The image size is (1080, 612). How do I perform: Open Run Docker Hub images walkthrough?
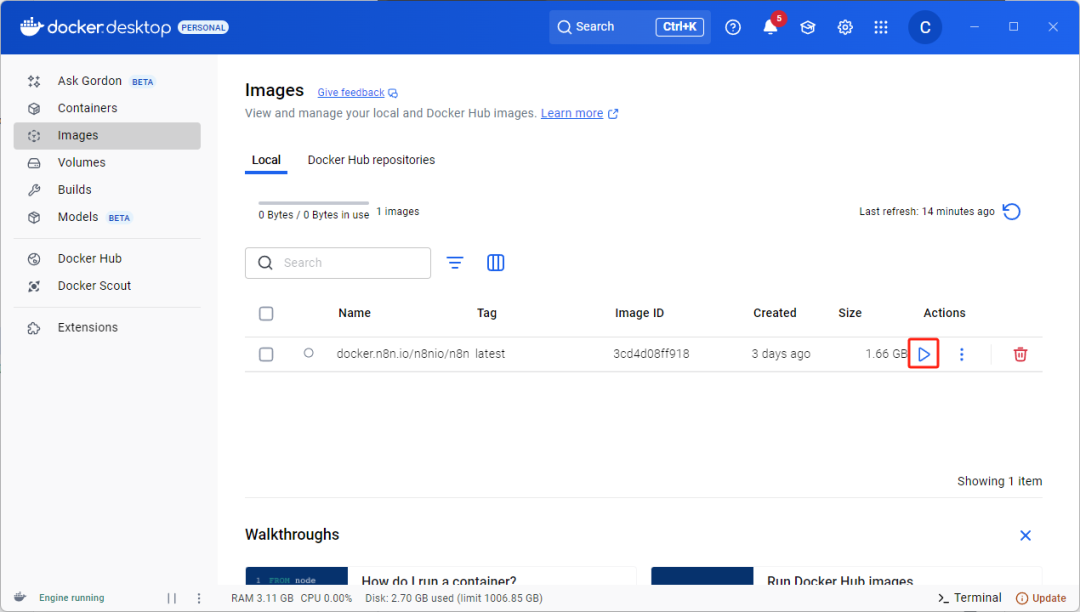(847, 577)
